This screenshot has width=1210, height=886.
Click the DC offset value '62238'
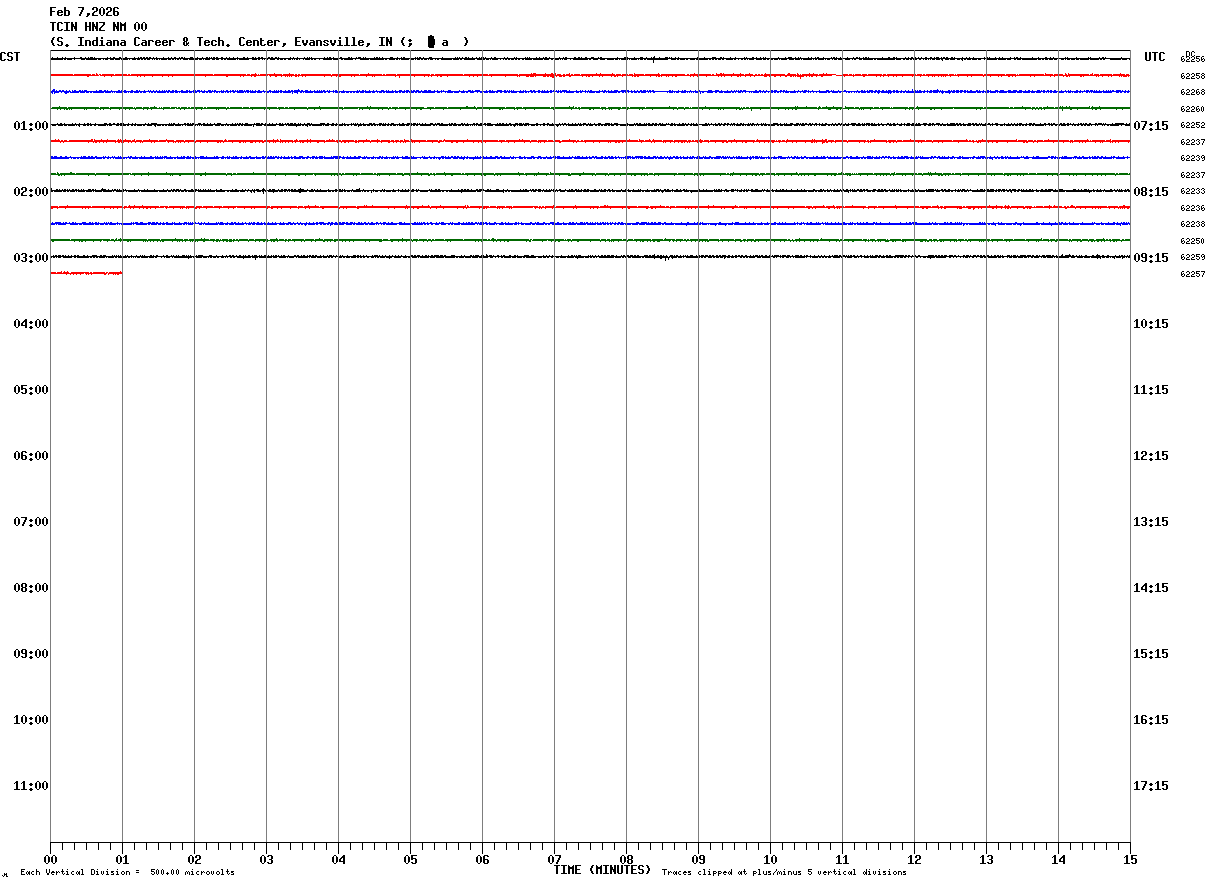[1192, 224]
